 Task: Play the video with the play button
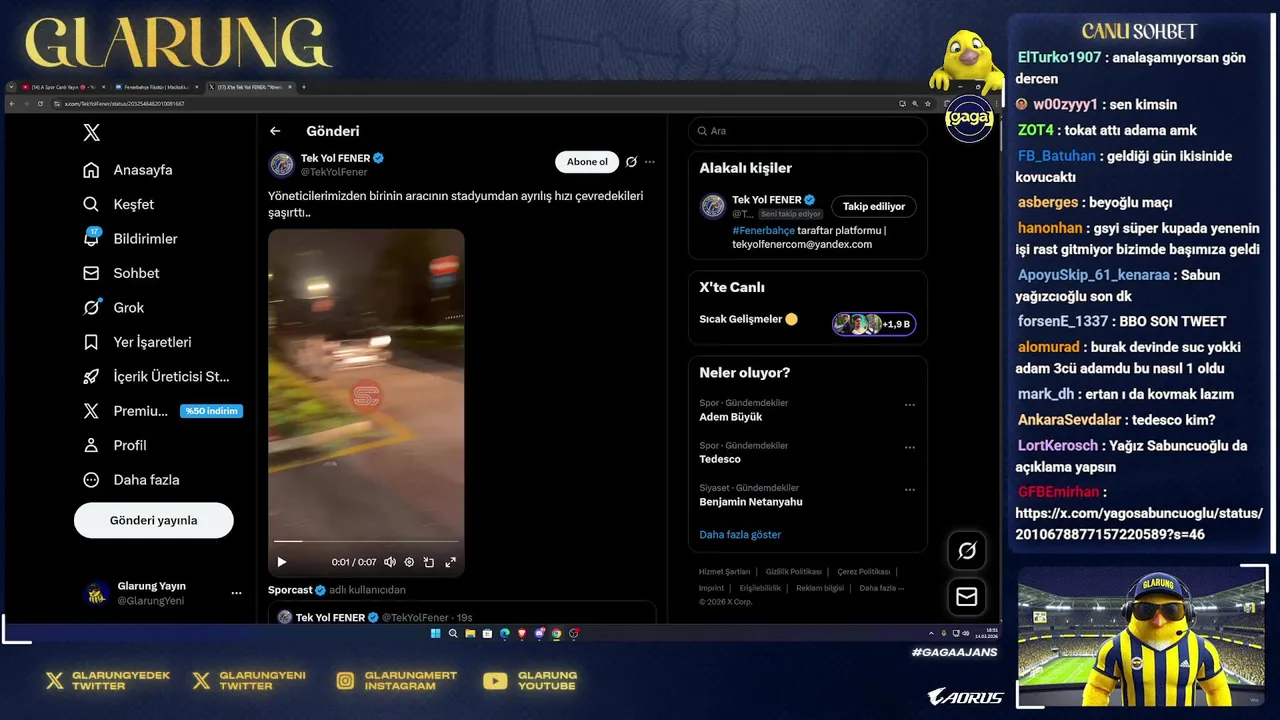[x=282, y=562]
